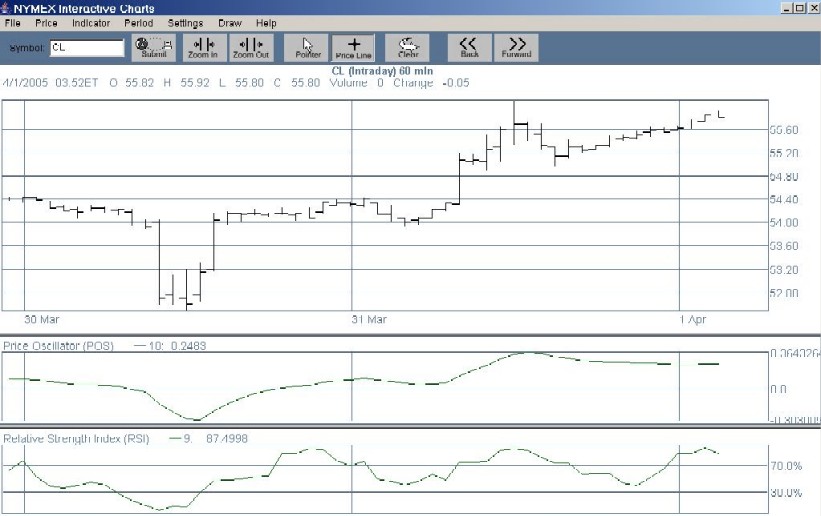The image size is (821, 516).
Task: Go Back in chart history
Action: coord(469,47)
